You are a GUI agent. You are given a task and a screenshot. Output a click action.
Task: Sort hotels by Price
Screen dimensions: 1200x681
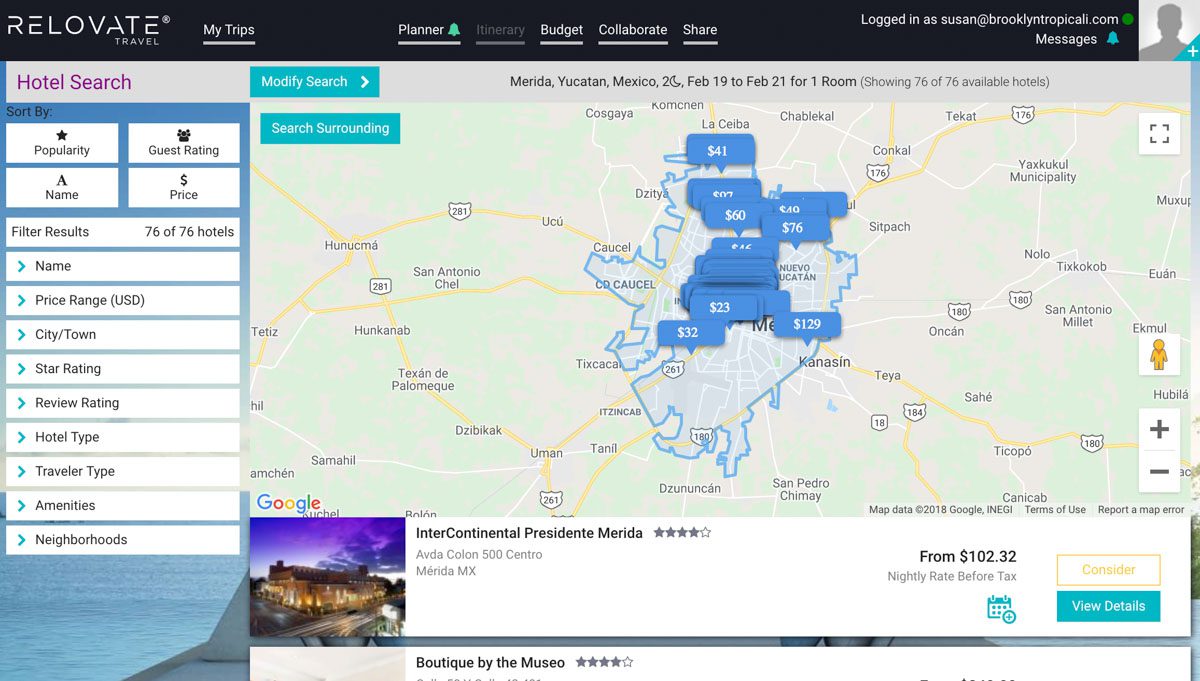click(x=184, y=187)
